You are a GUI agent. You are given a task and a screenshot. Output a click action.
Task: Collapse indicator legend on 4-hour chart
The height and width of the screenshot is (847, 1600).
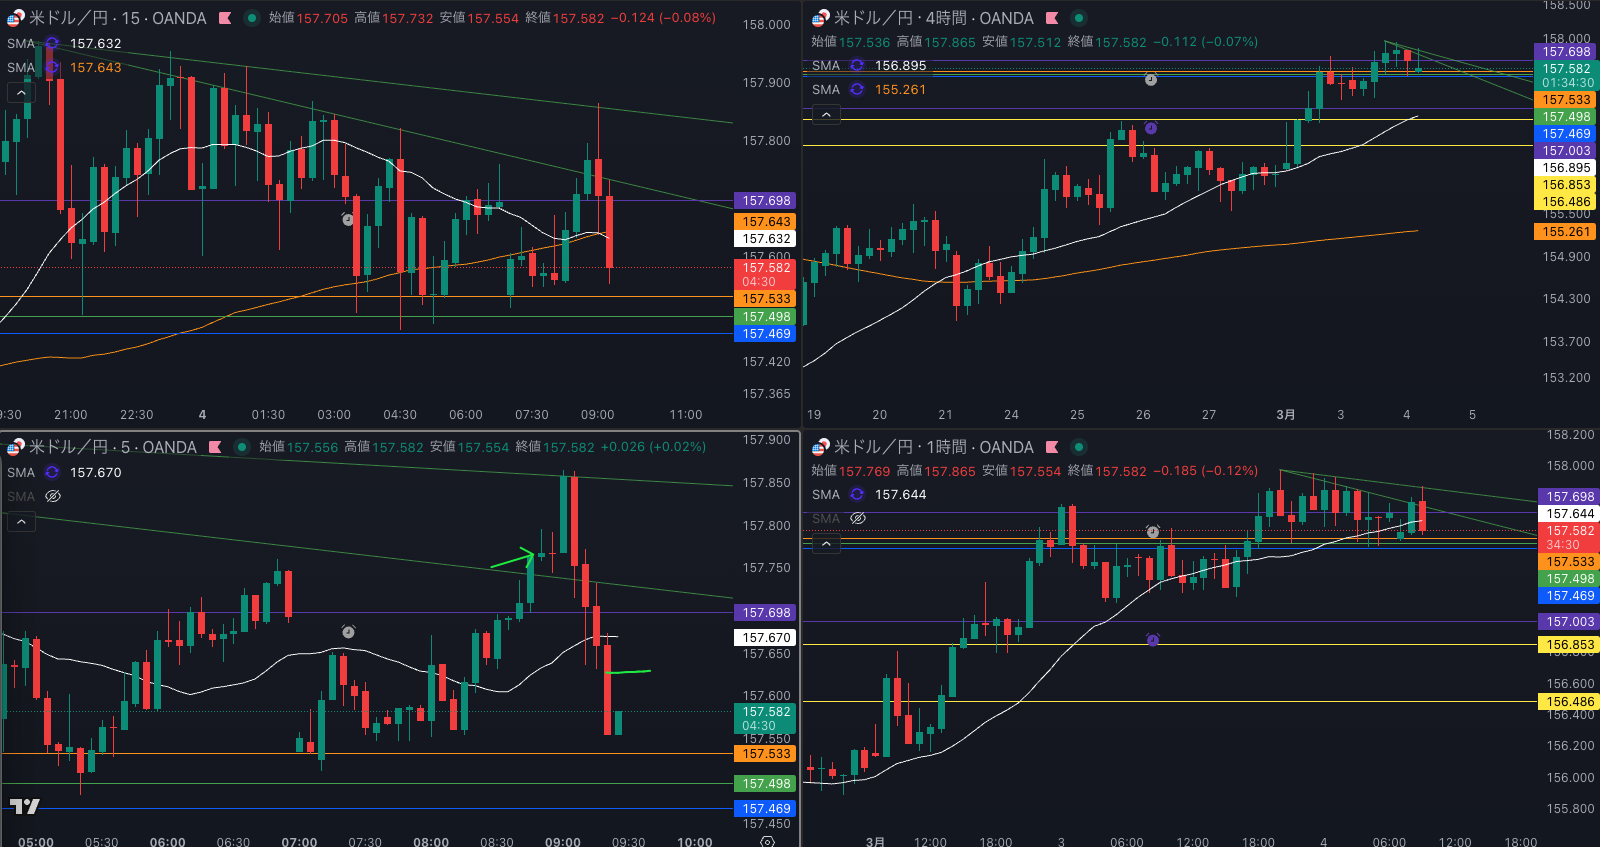point(826,115)
